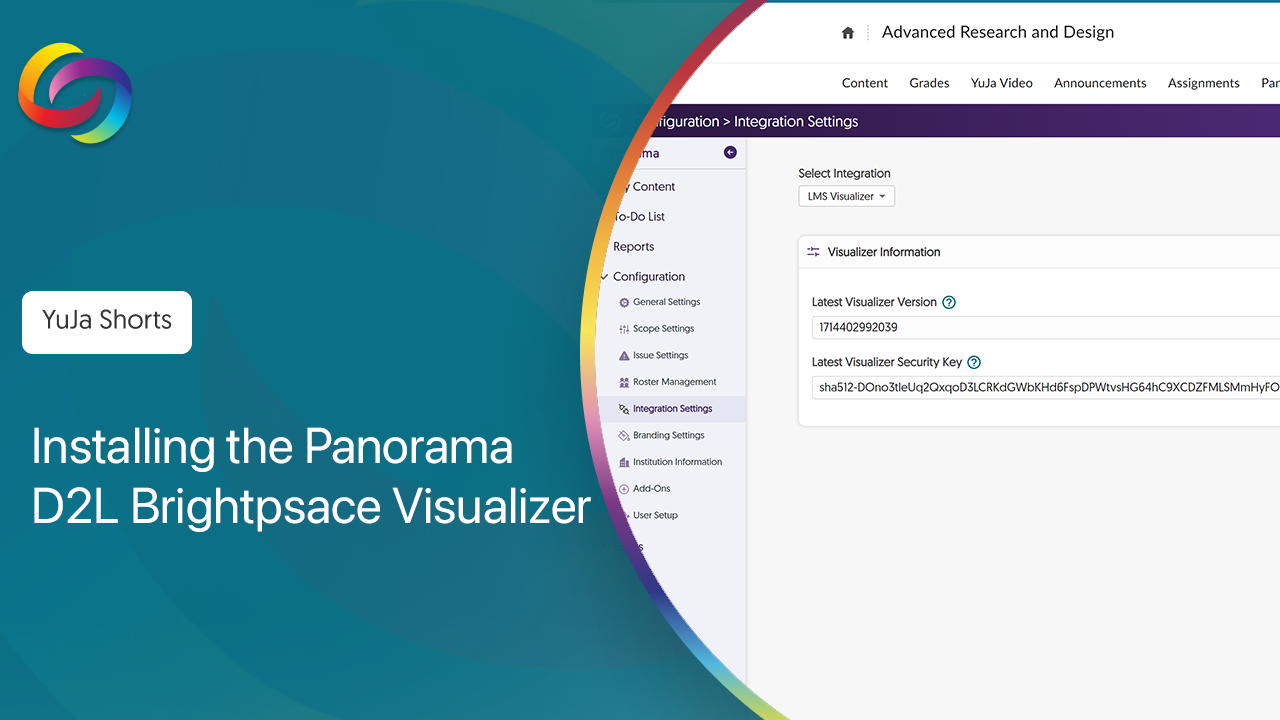Select Scope Settings in Configuration
1280x720 pixels.
click(x=664, y=329)
